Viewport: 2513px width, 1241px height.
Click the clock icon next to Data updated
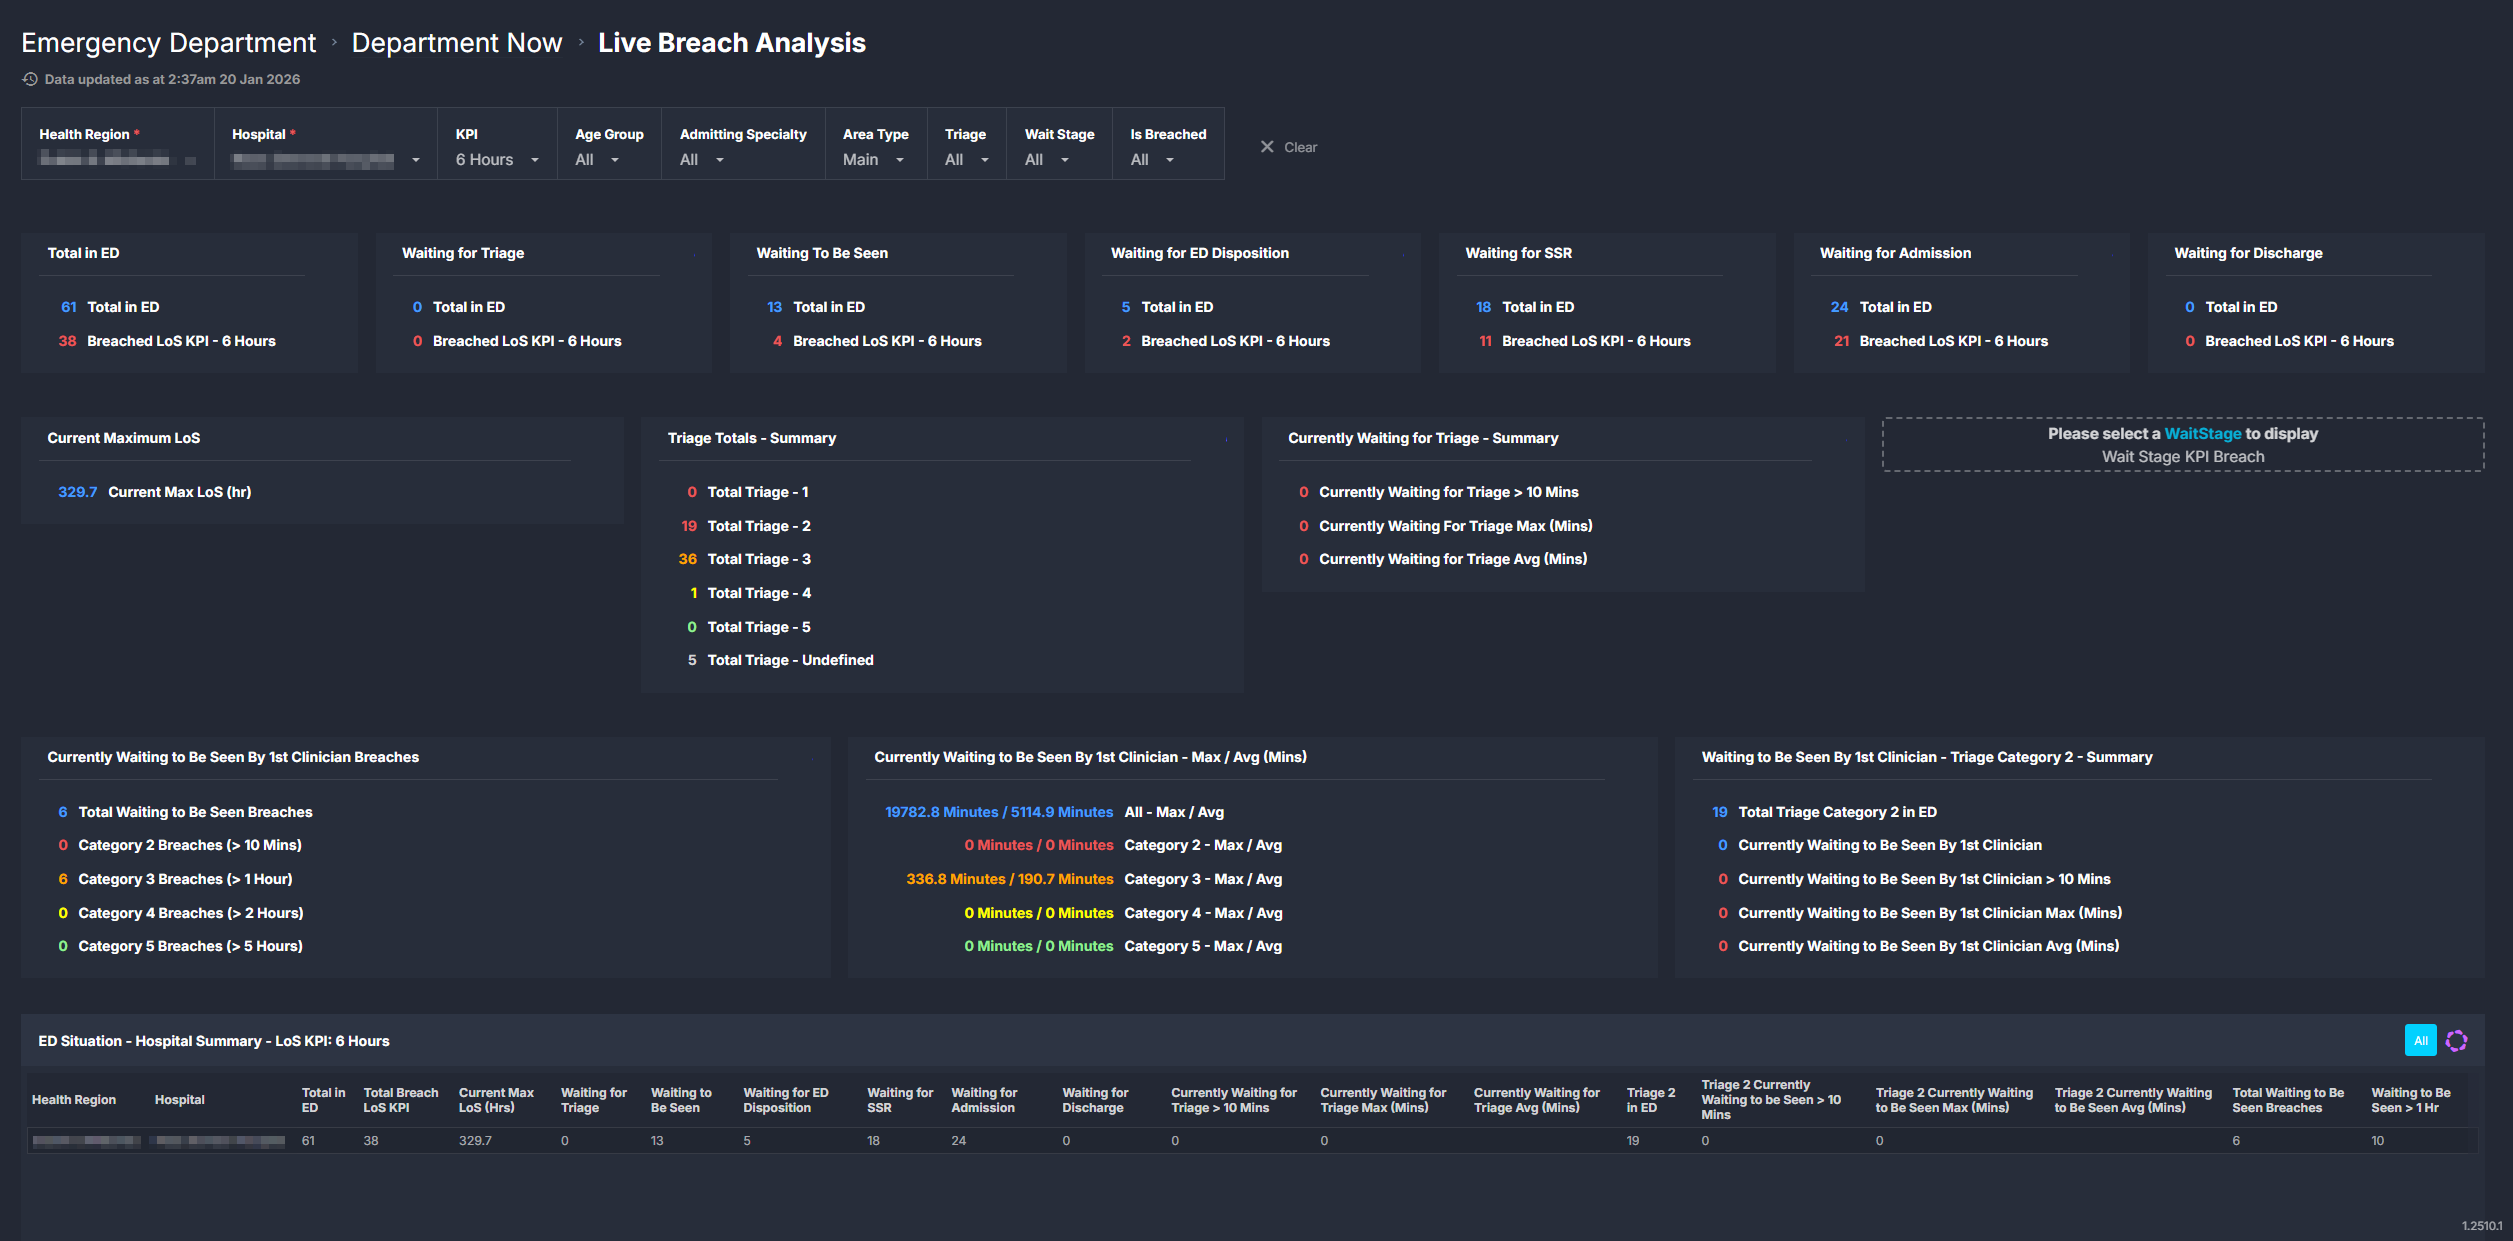30,79
